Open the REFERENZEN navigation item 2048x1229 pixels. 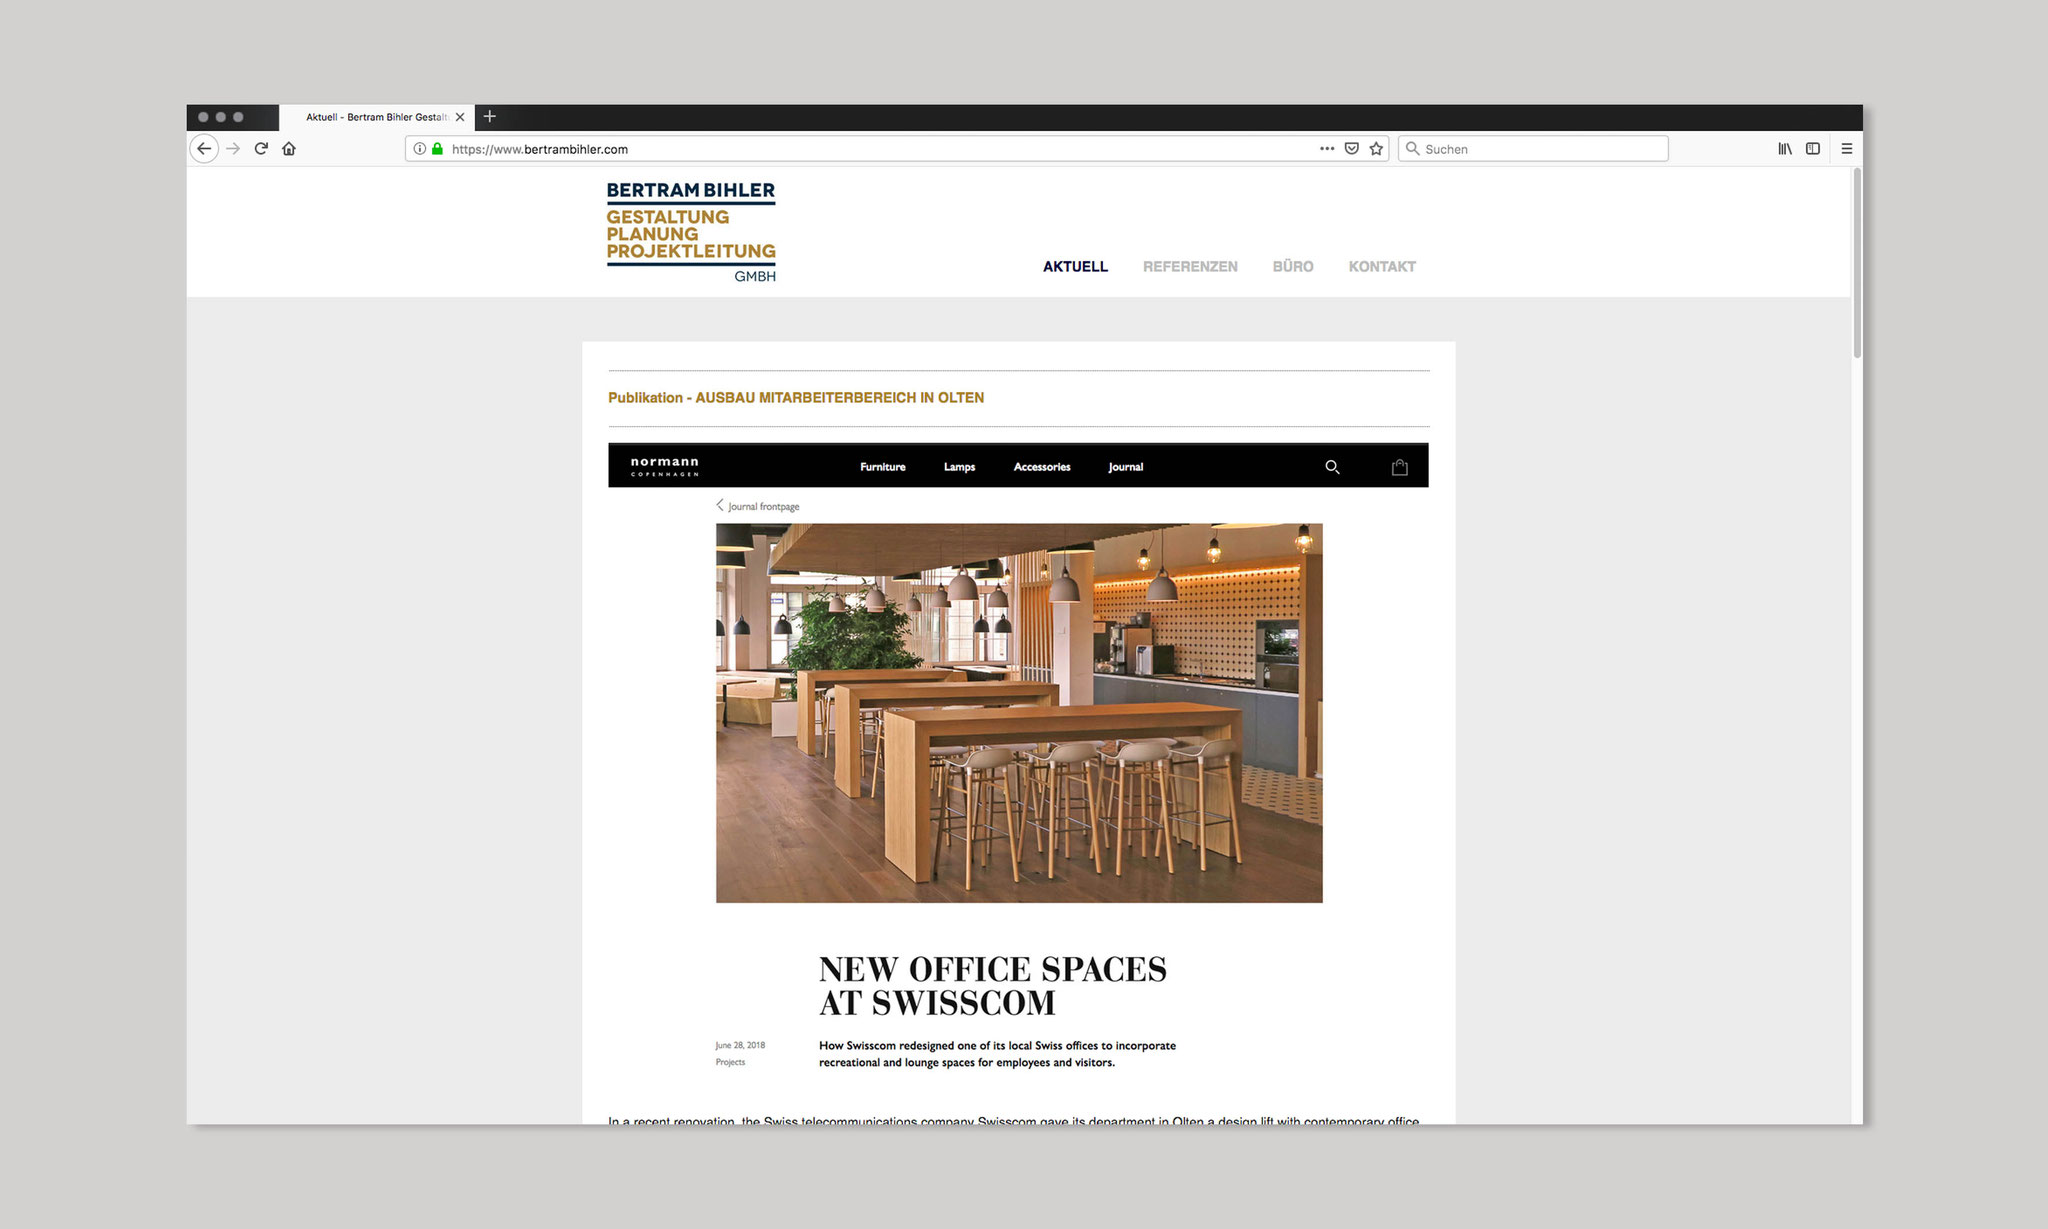[1190, 267]
